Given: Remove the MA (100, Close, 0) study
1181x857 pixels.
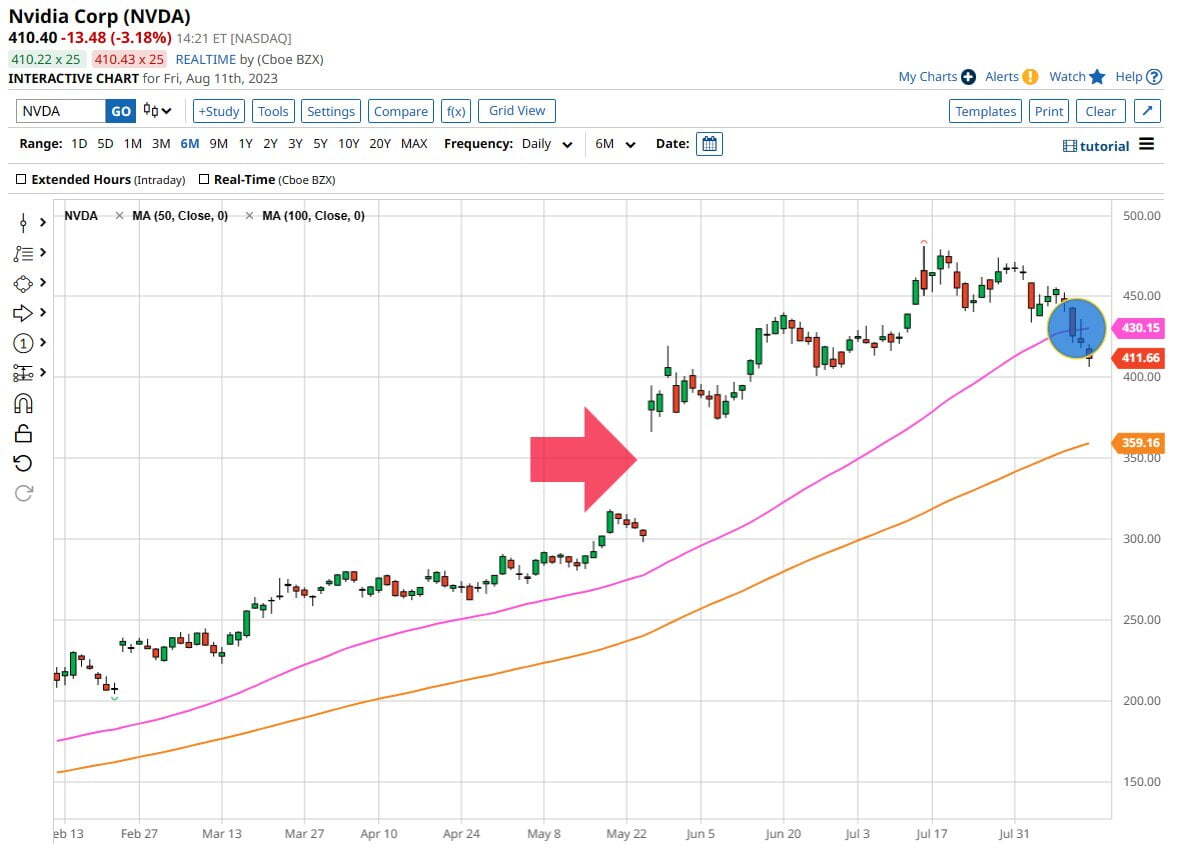Looking at the screenshot, I should tap(249, 216).
